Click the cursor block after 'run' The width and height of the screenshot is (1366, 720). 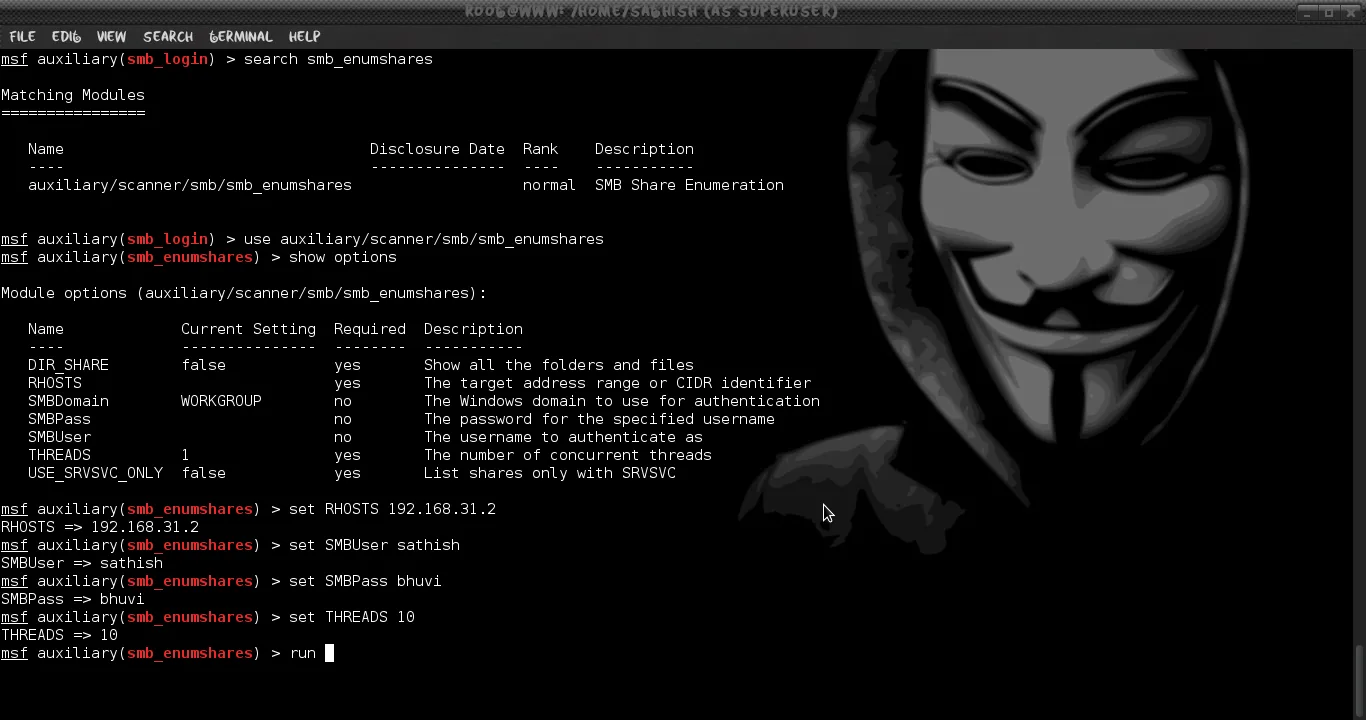[329, 653]
